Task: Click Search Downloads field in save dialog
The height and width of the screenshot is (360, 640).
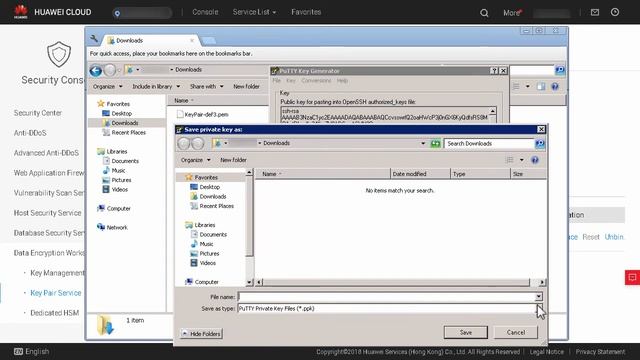Action: point(489,144)
